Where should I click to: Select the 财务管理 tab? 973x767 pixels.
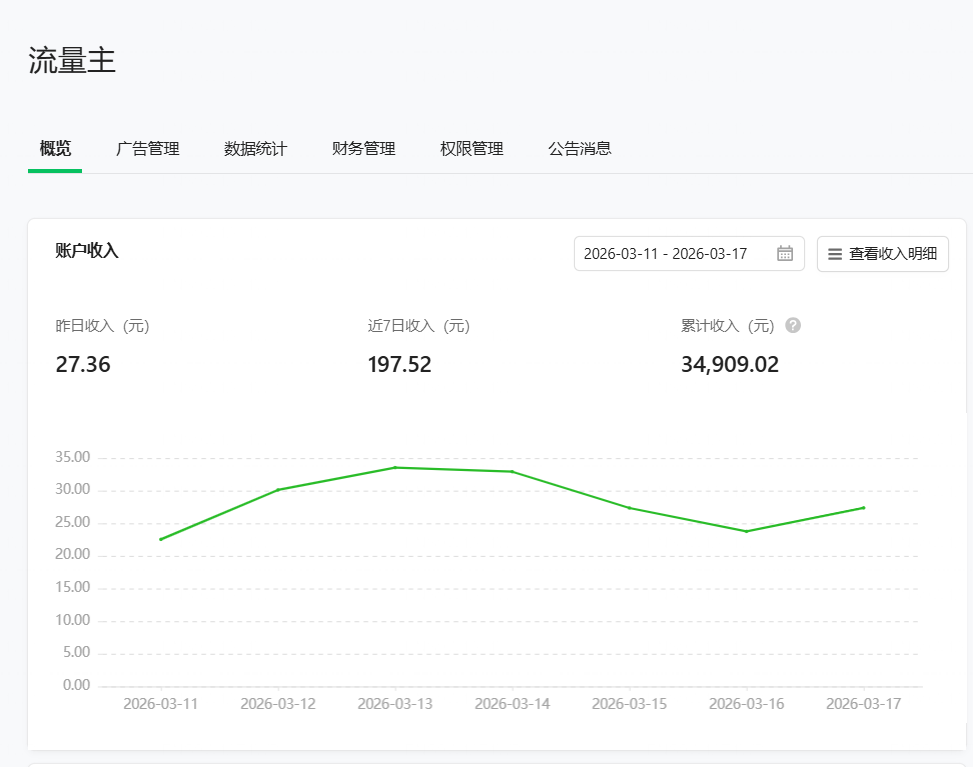point(362,148)
